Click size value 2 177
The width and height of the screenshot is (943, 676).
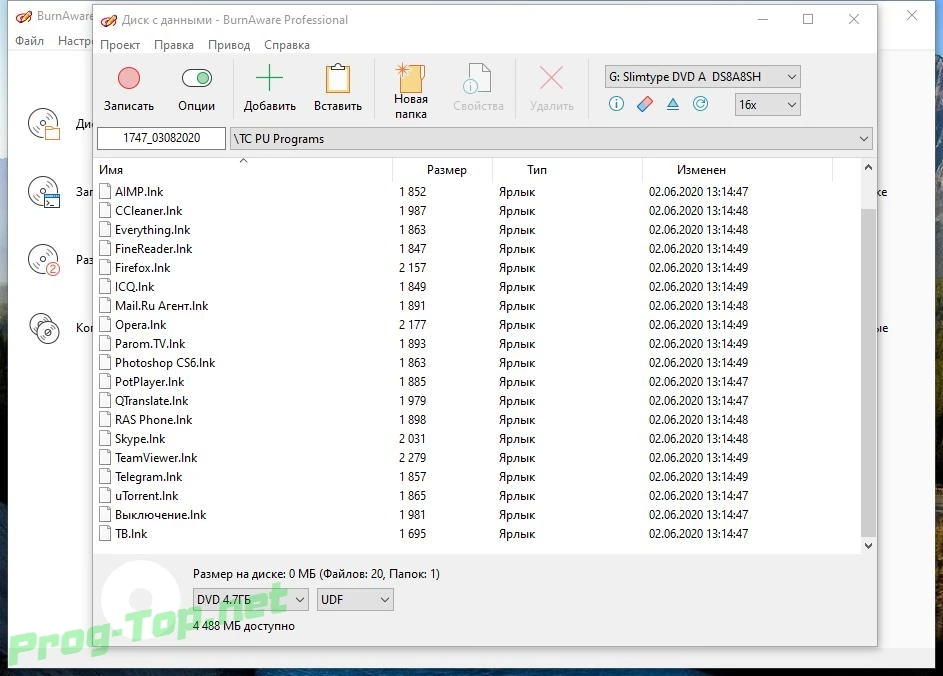click(412, 325)
